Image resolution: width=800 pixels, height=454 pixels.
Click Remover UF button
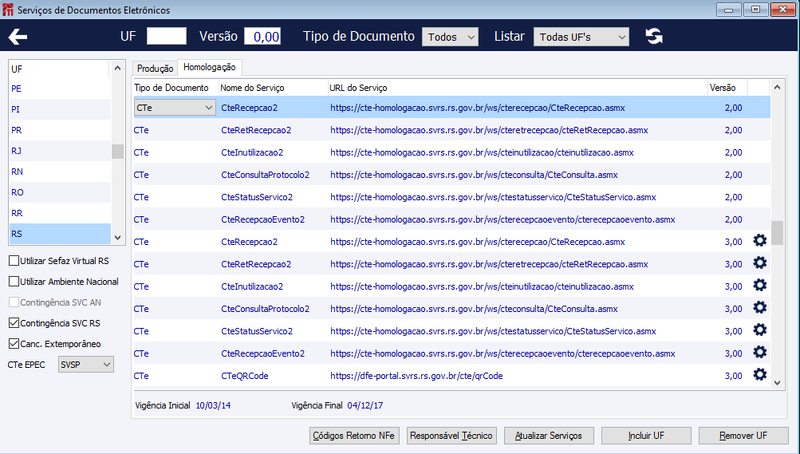click(744, 436)
